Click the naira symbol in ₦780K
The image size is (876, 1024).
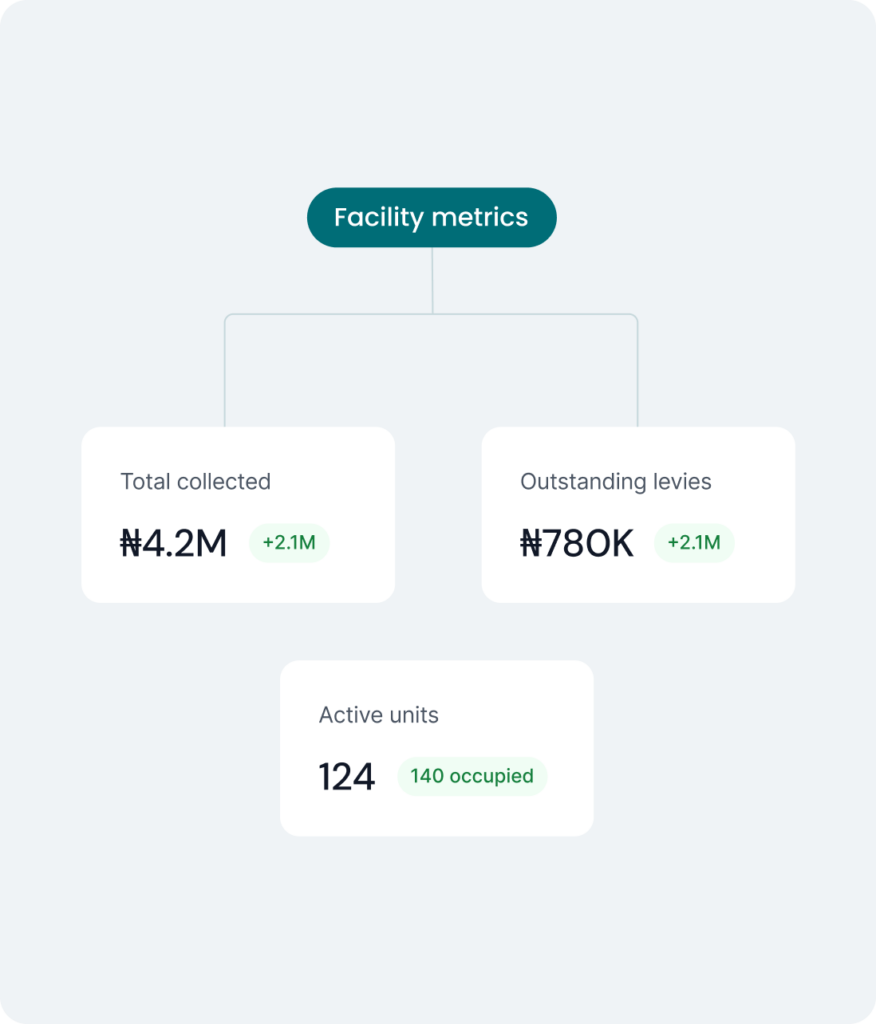[531, 543]
